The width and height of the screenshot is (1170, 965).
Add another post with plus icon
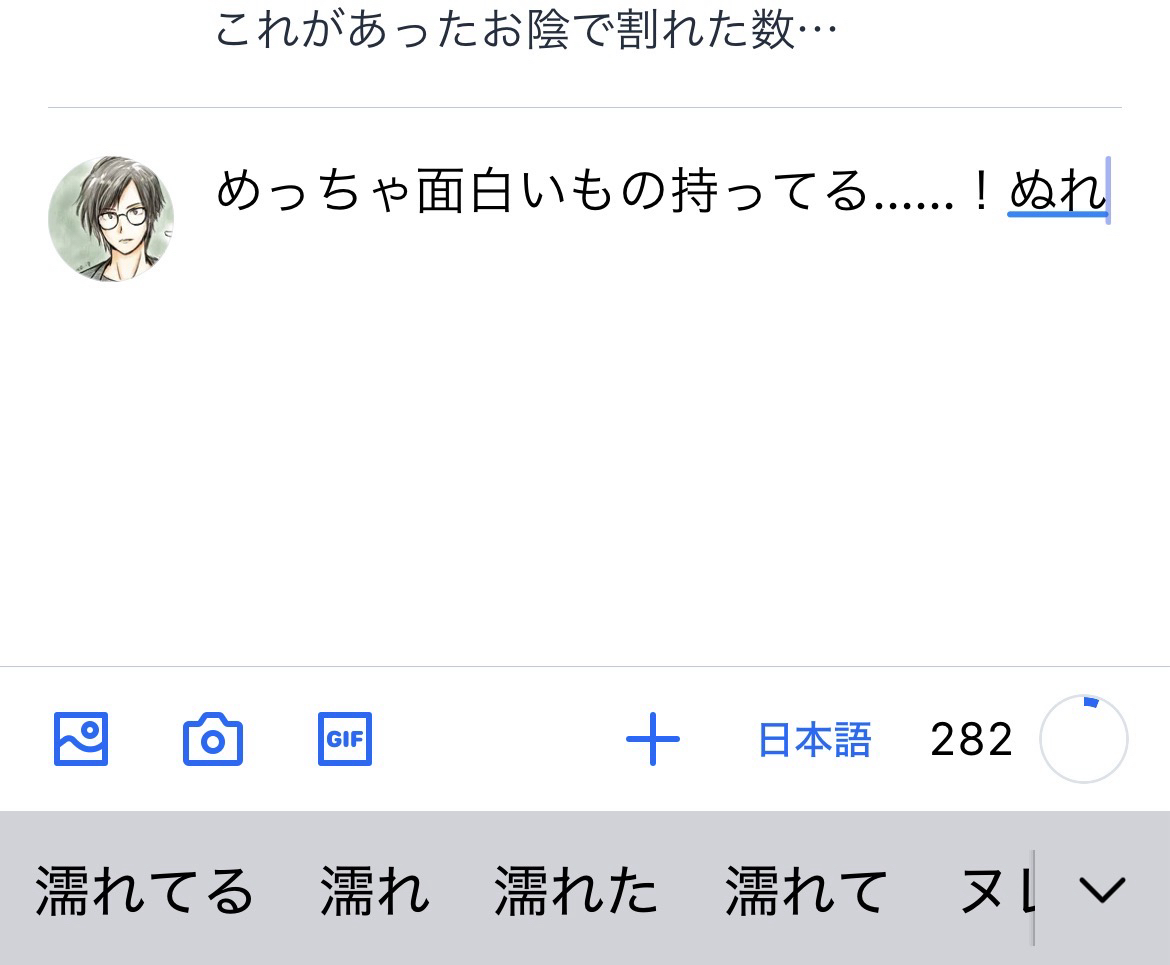click(x=653, y=739)
